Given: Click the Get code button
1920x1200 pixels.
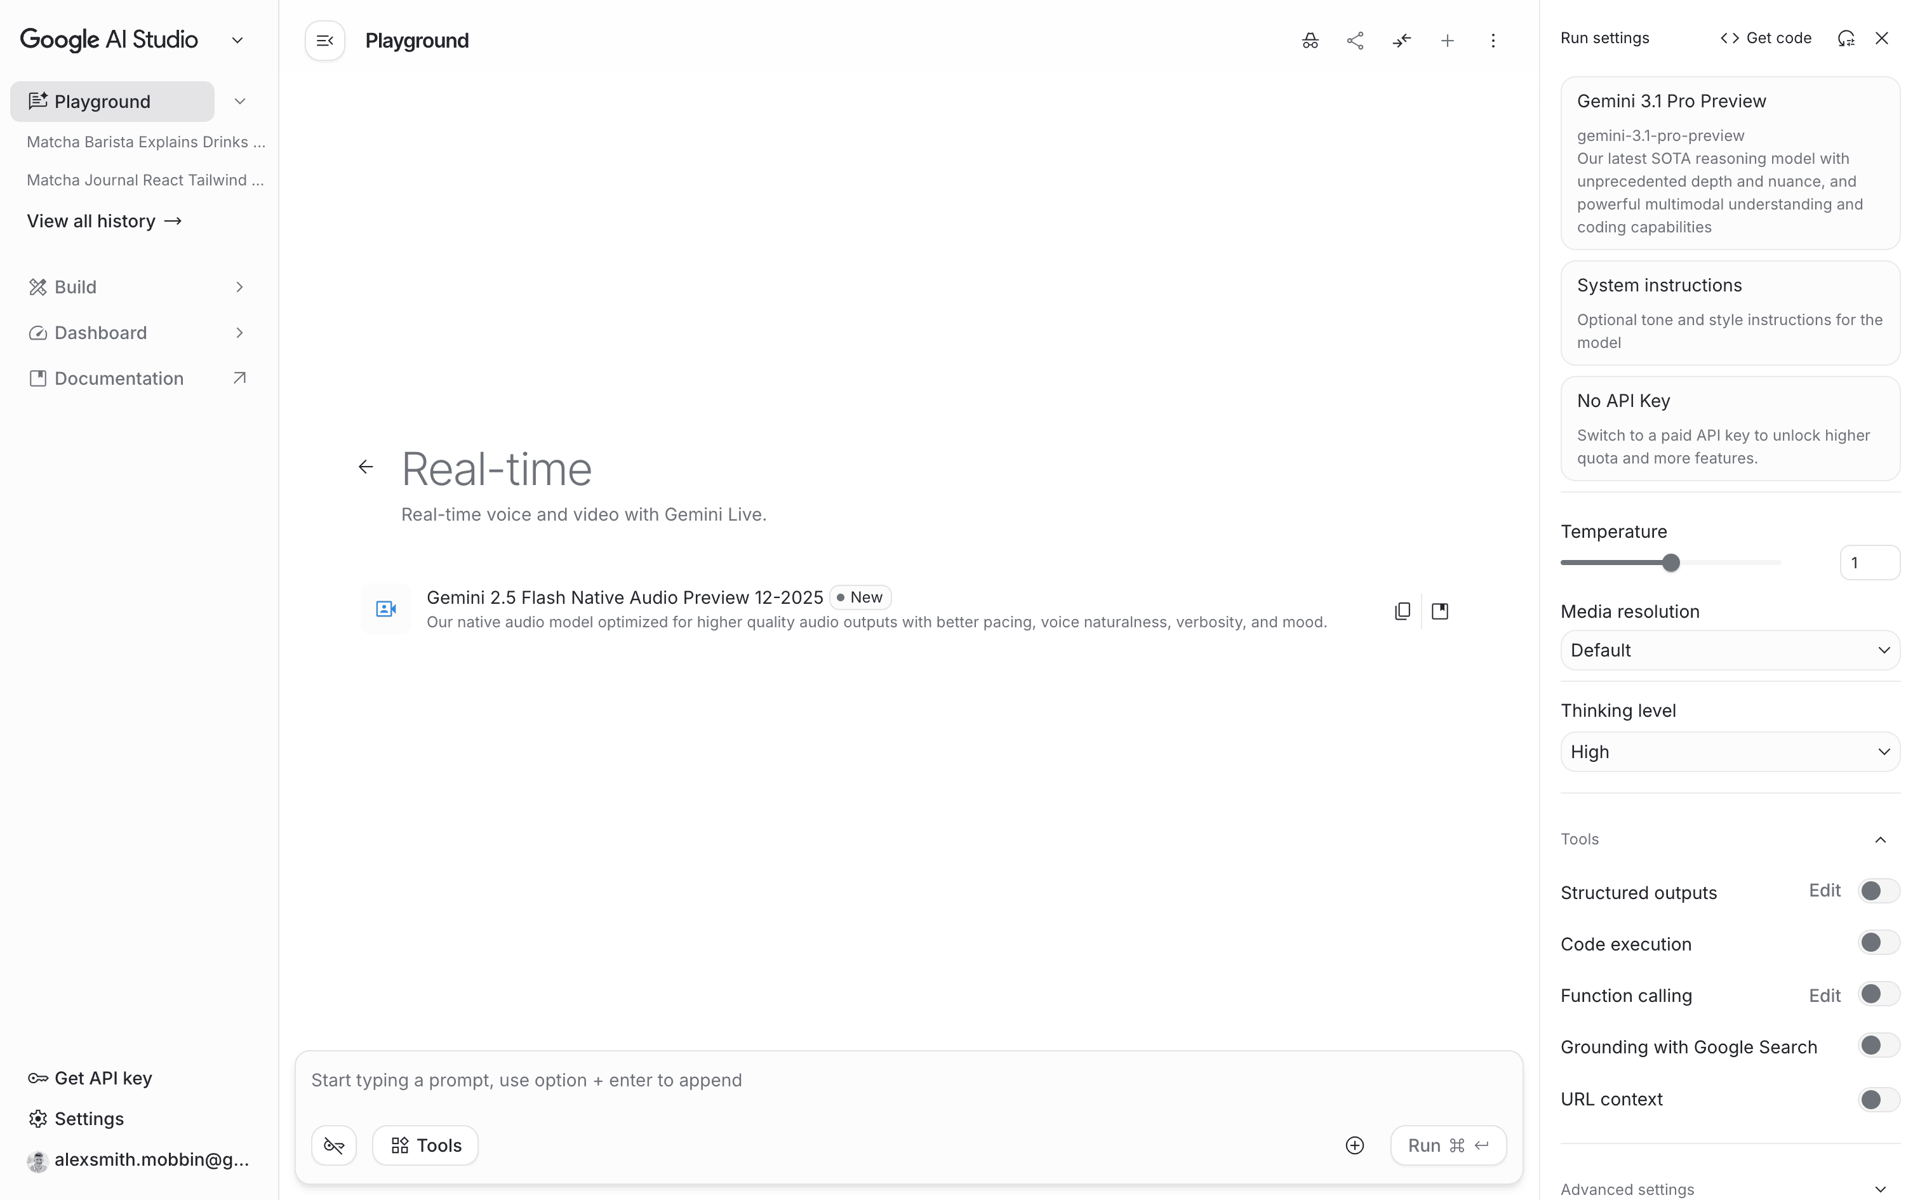Looking at the screenshot, I should [1766, 38].
